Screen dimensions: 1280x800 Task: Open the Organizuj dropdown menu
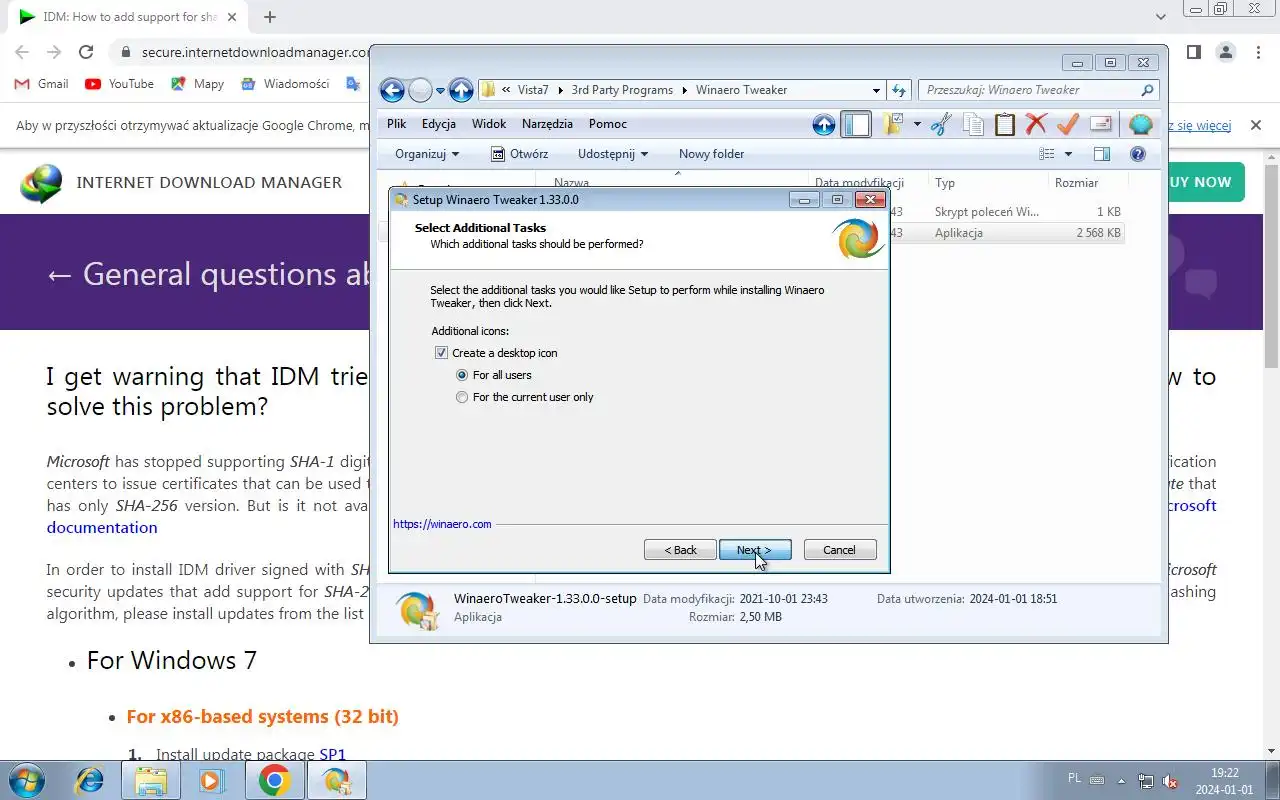[427, 154]
